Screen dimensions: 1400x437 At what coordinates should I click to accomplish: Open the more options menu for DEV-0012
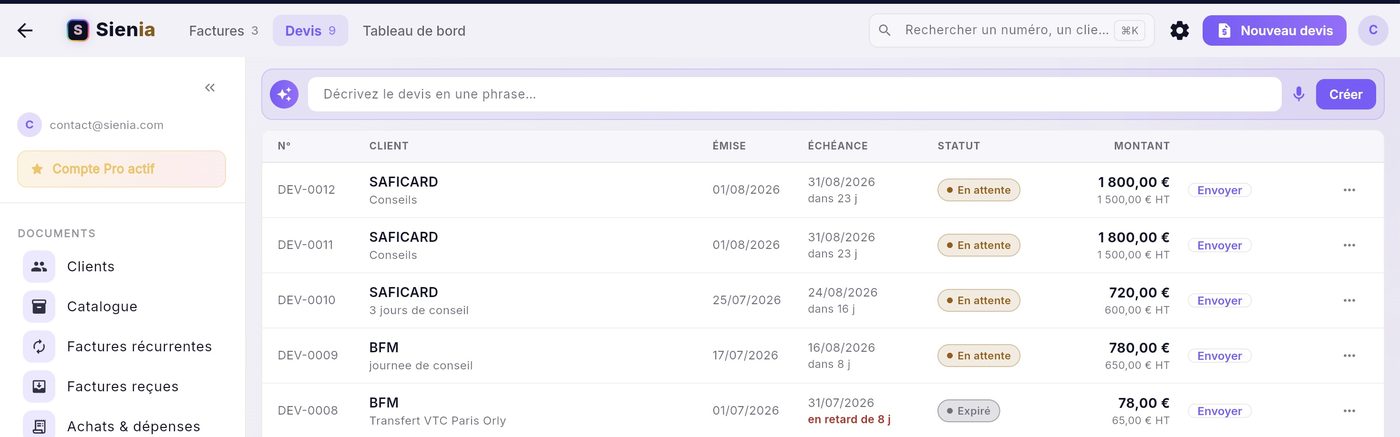pyautogui.click(x=1349, y=190)
